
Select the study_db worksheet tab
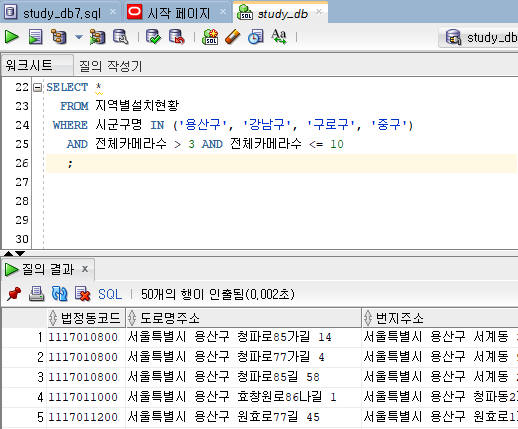(282, 14)
